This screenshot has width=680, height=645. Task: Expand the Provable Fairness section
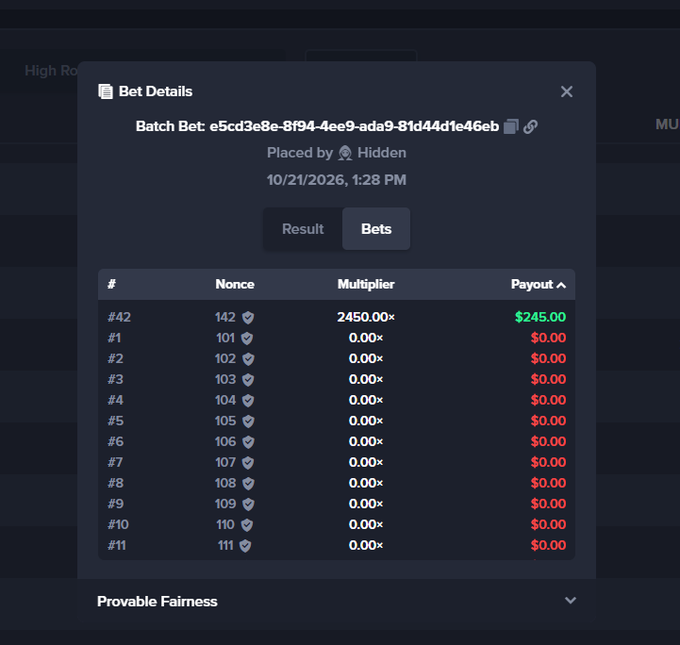pyautogui.click(x=570, y=601)
